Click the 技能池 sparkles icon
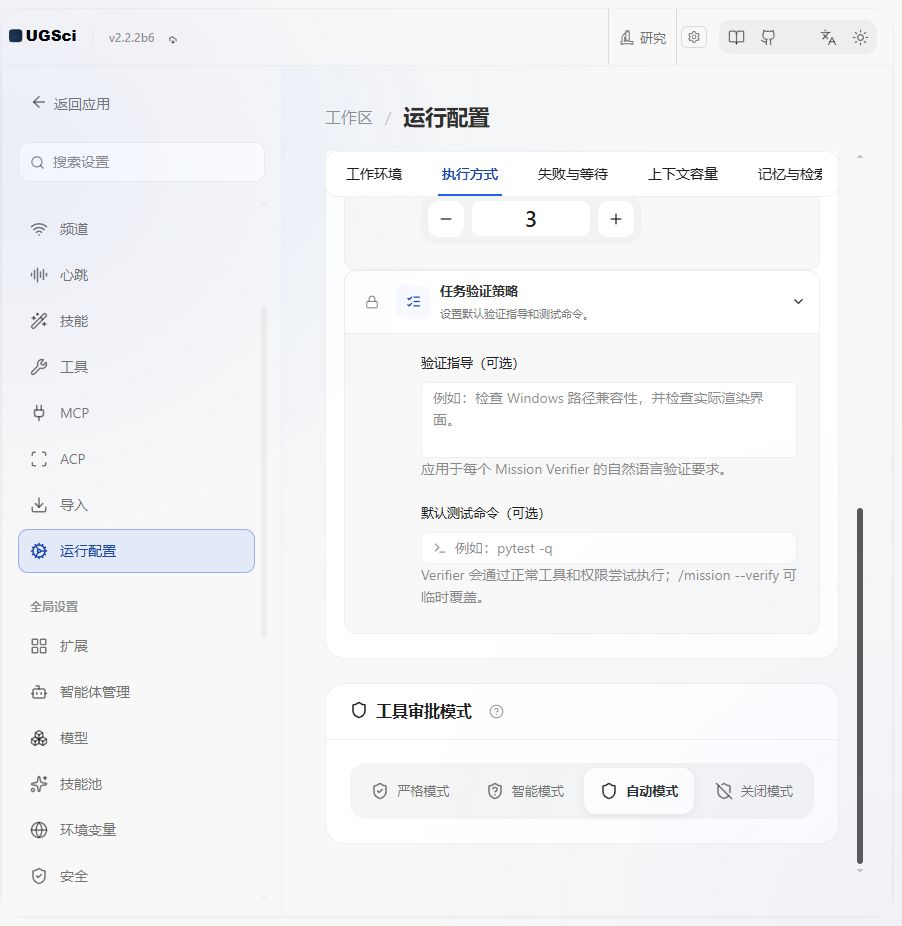The image size is (902, 926). [x=39, y=784]
